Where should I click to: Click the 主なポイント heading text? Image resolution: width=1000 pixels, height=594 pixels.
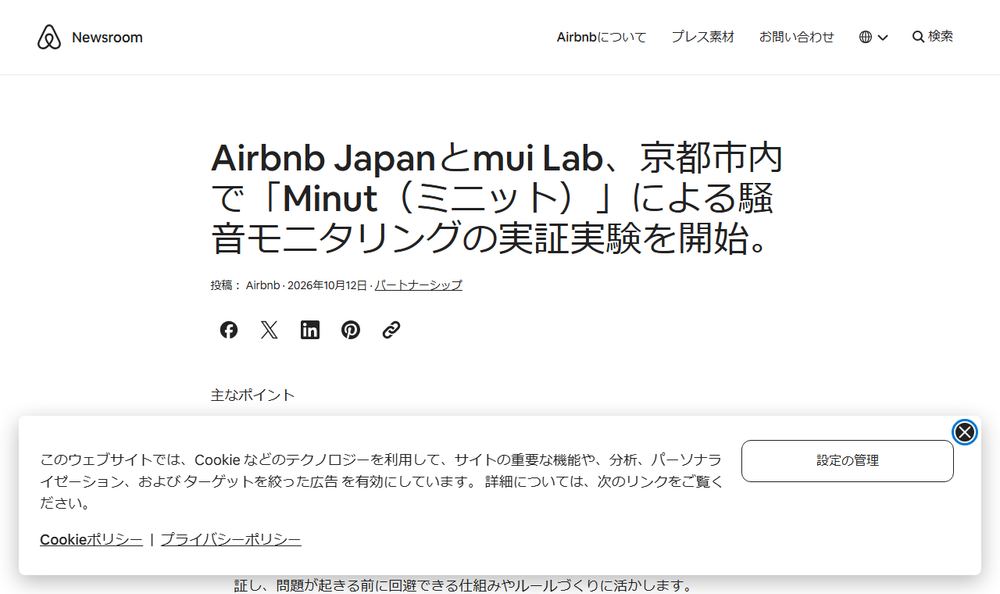[x=253, y=395]
